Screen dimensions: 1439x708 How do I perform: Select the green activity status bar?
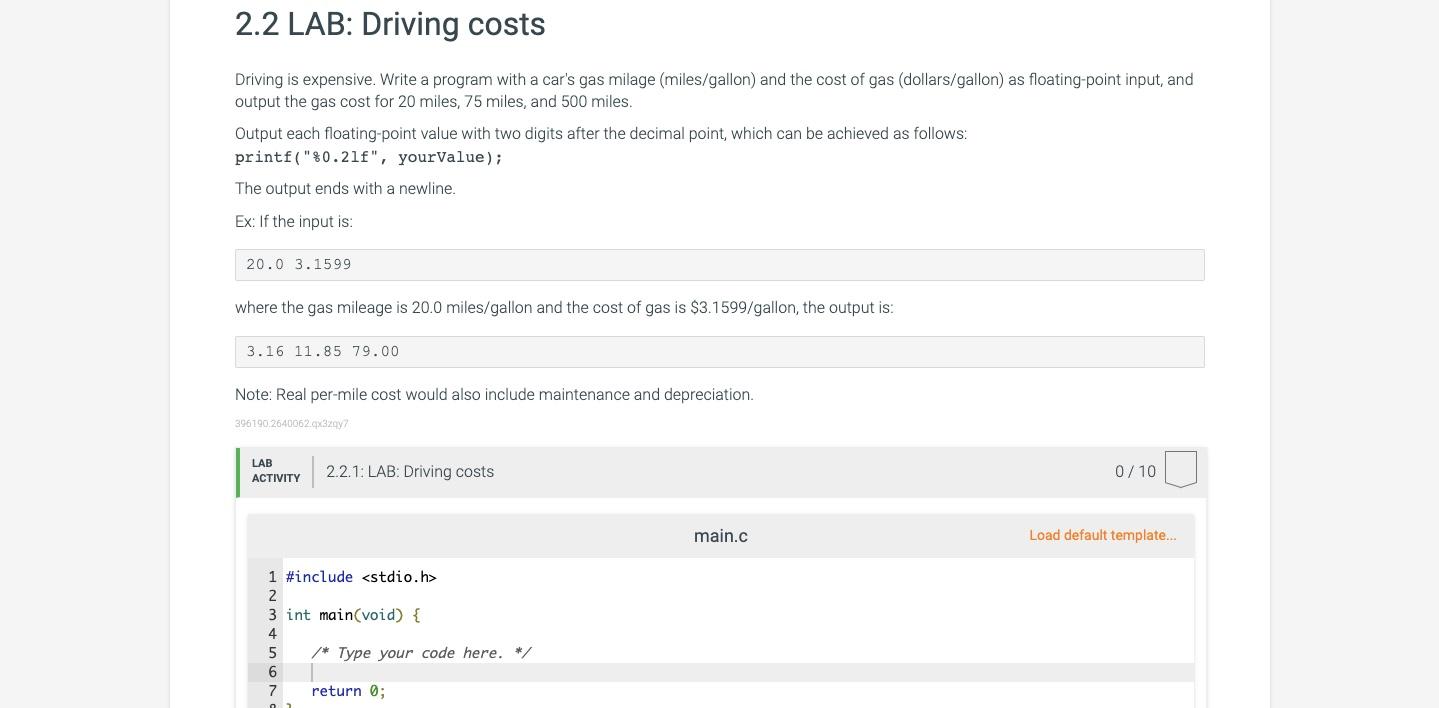[237, 471]
